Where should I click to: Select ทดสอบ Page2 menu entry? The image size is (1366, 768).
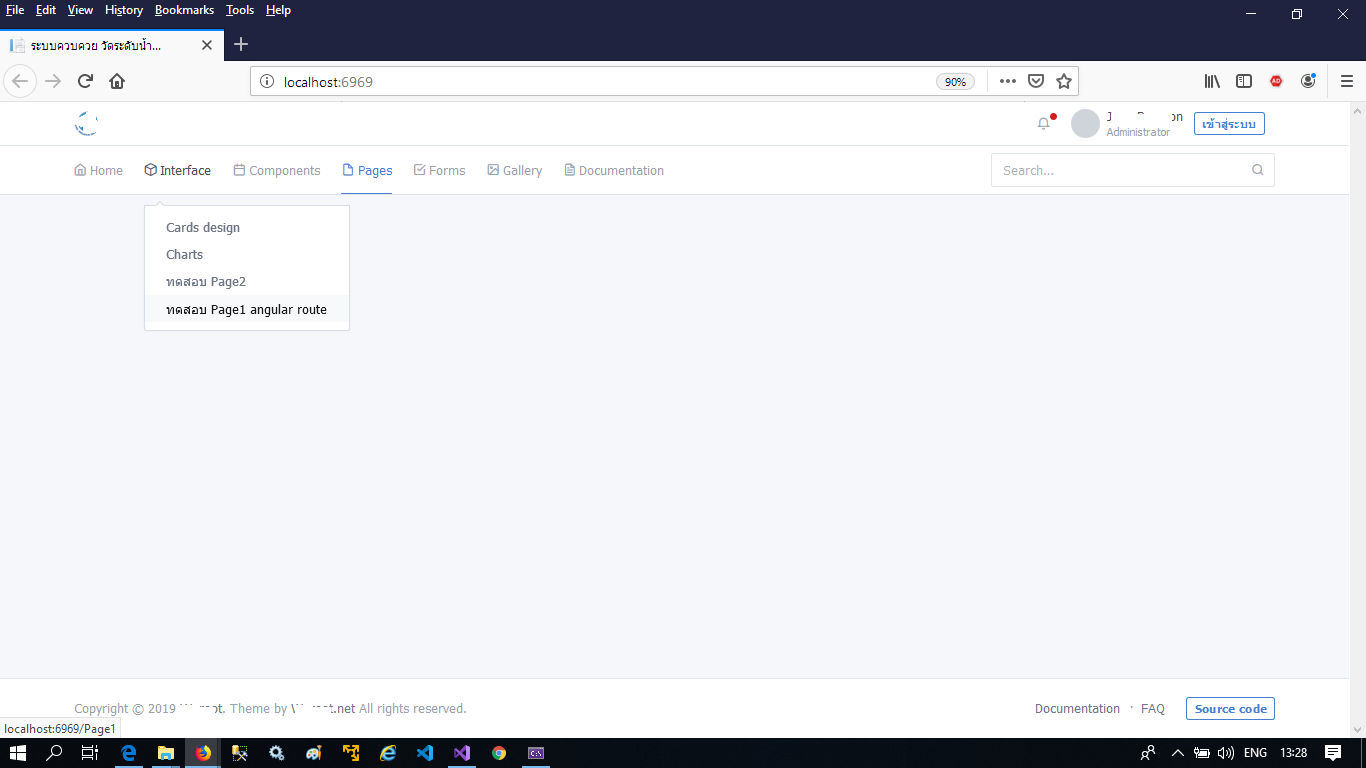(x=247, y=282)
